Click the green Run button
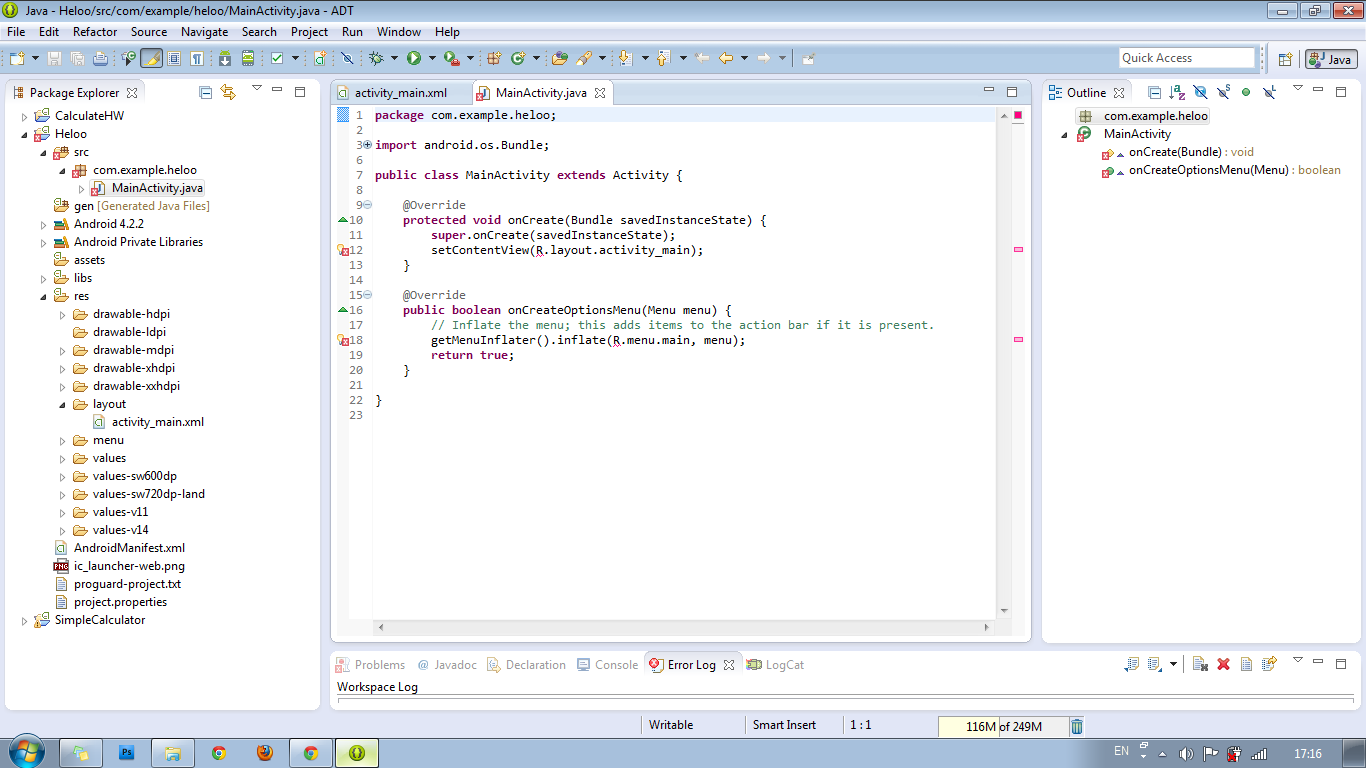The image size is (1366, 768). (413, 58)
